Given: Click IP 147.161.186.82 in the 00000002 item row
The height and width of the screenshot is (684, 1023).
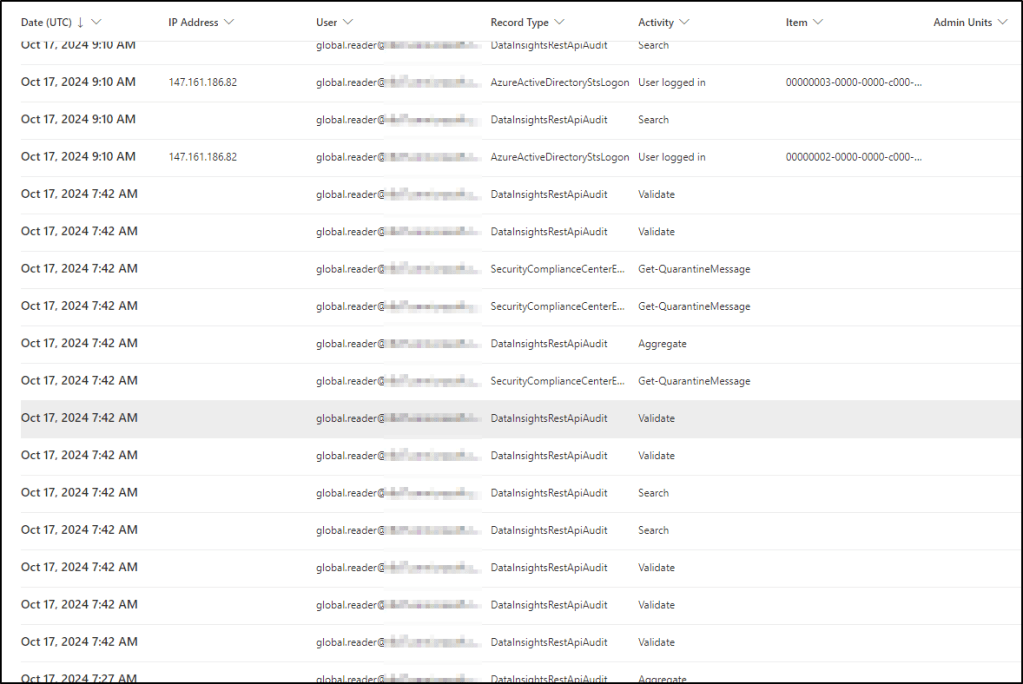Looking at the screenshot, I should pyautogui.click(x=203, y=157).
